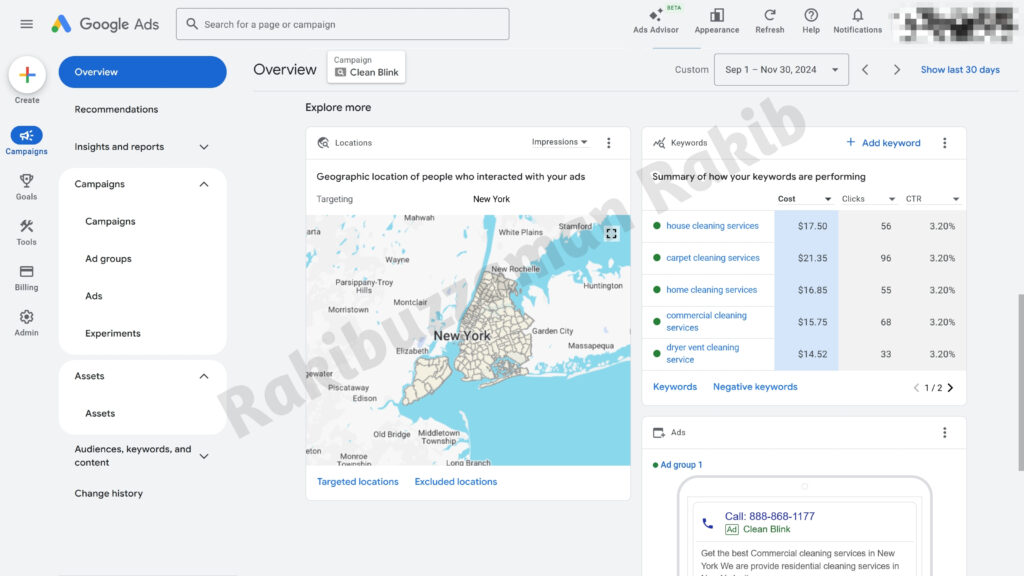Viewport: 1024px width, 576px height.
Task: Open the Tools sidebar icon
Action: point(27,226)
